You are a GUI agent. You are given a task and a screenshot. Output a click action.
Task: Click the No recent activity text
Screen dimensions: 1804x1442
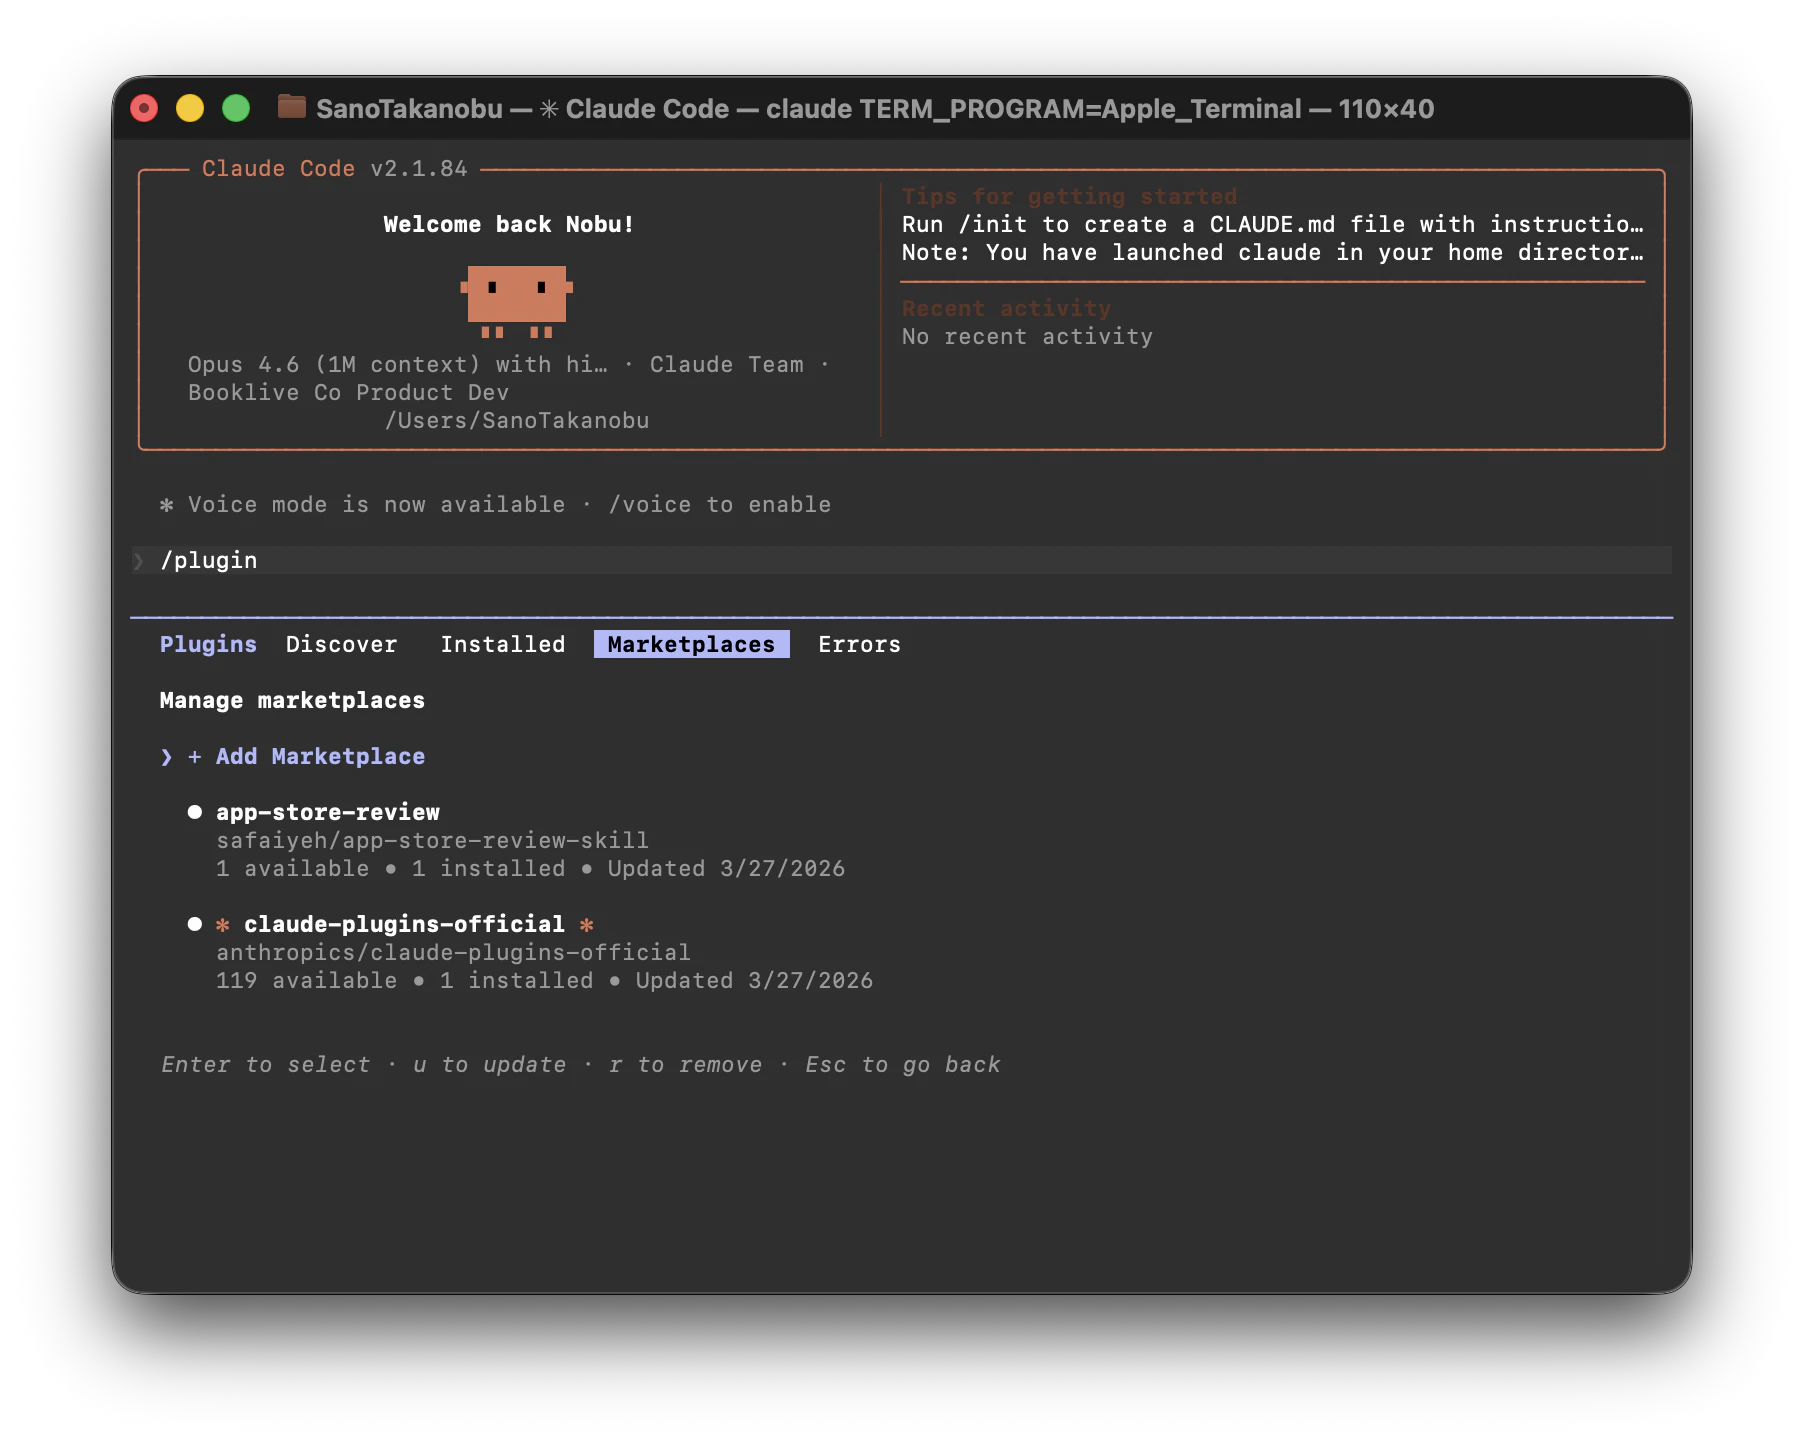pos(1027,336)
